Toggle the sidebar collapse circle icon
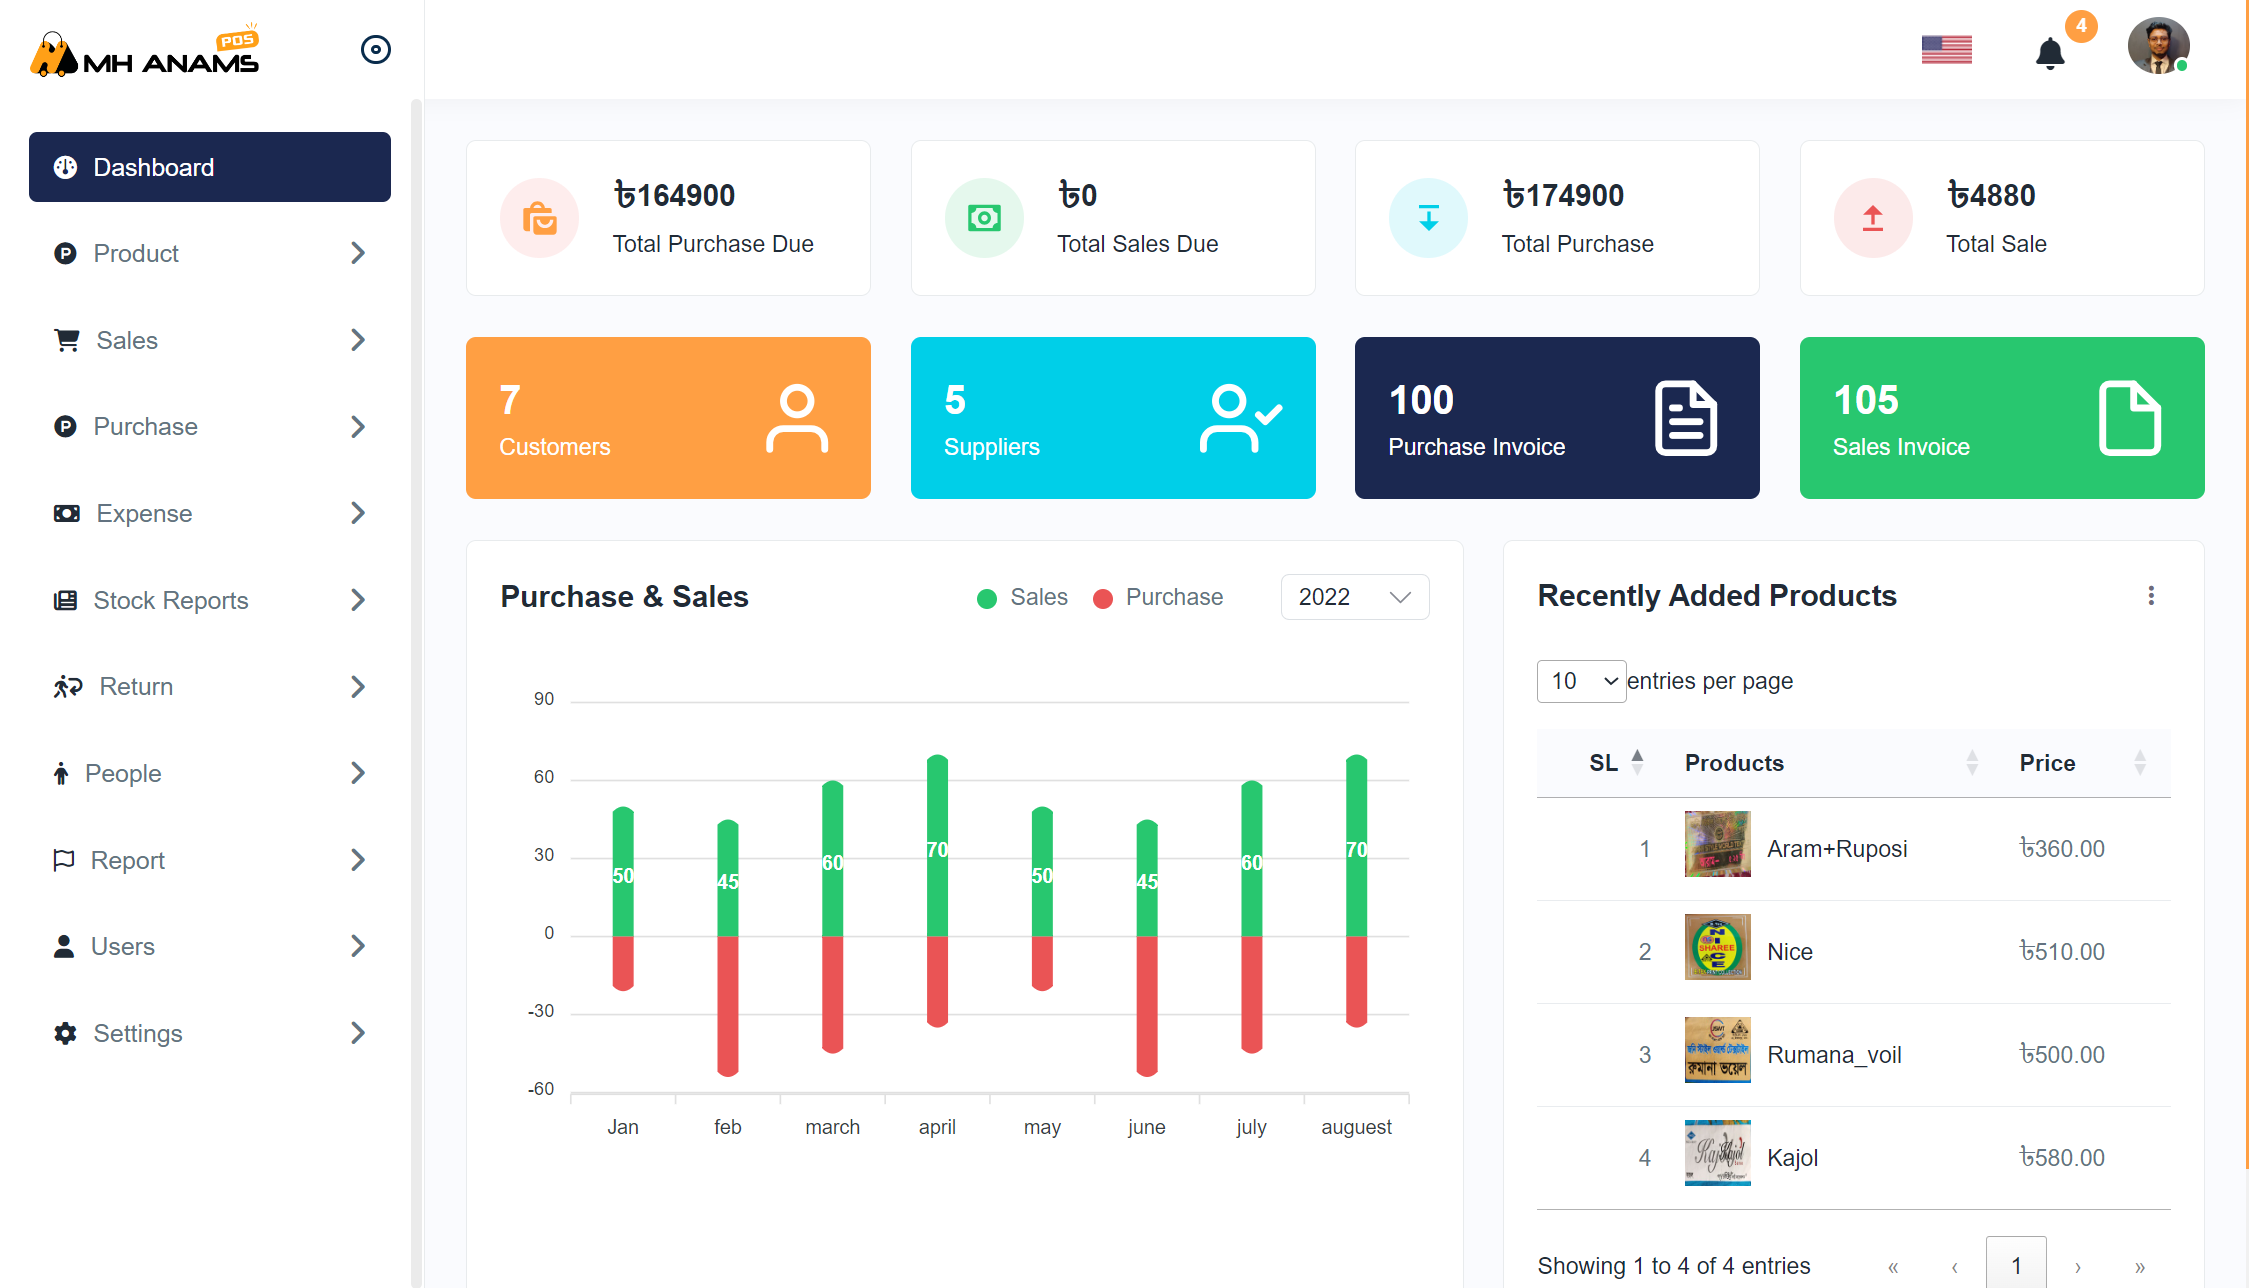Viewport: 2249px width, 1288px height. (375, 50)
